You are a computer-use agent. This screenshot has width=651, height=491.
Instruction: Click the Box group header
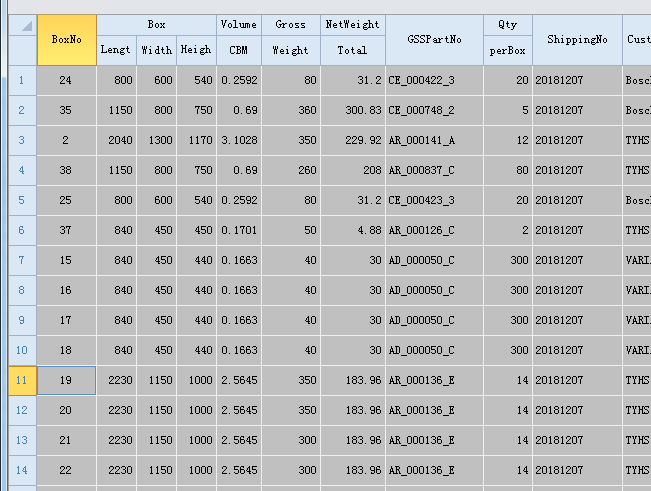[x=157, y=25]
